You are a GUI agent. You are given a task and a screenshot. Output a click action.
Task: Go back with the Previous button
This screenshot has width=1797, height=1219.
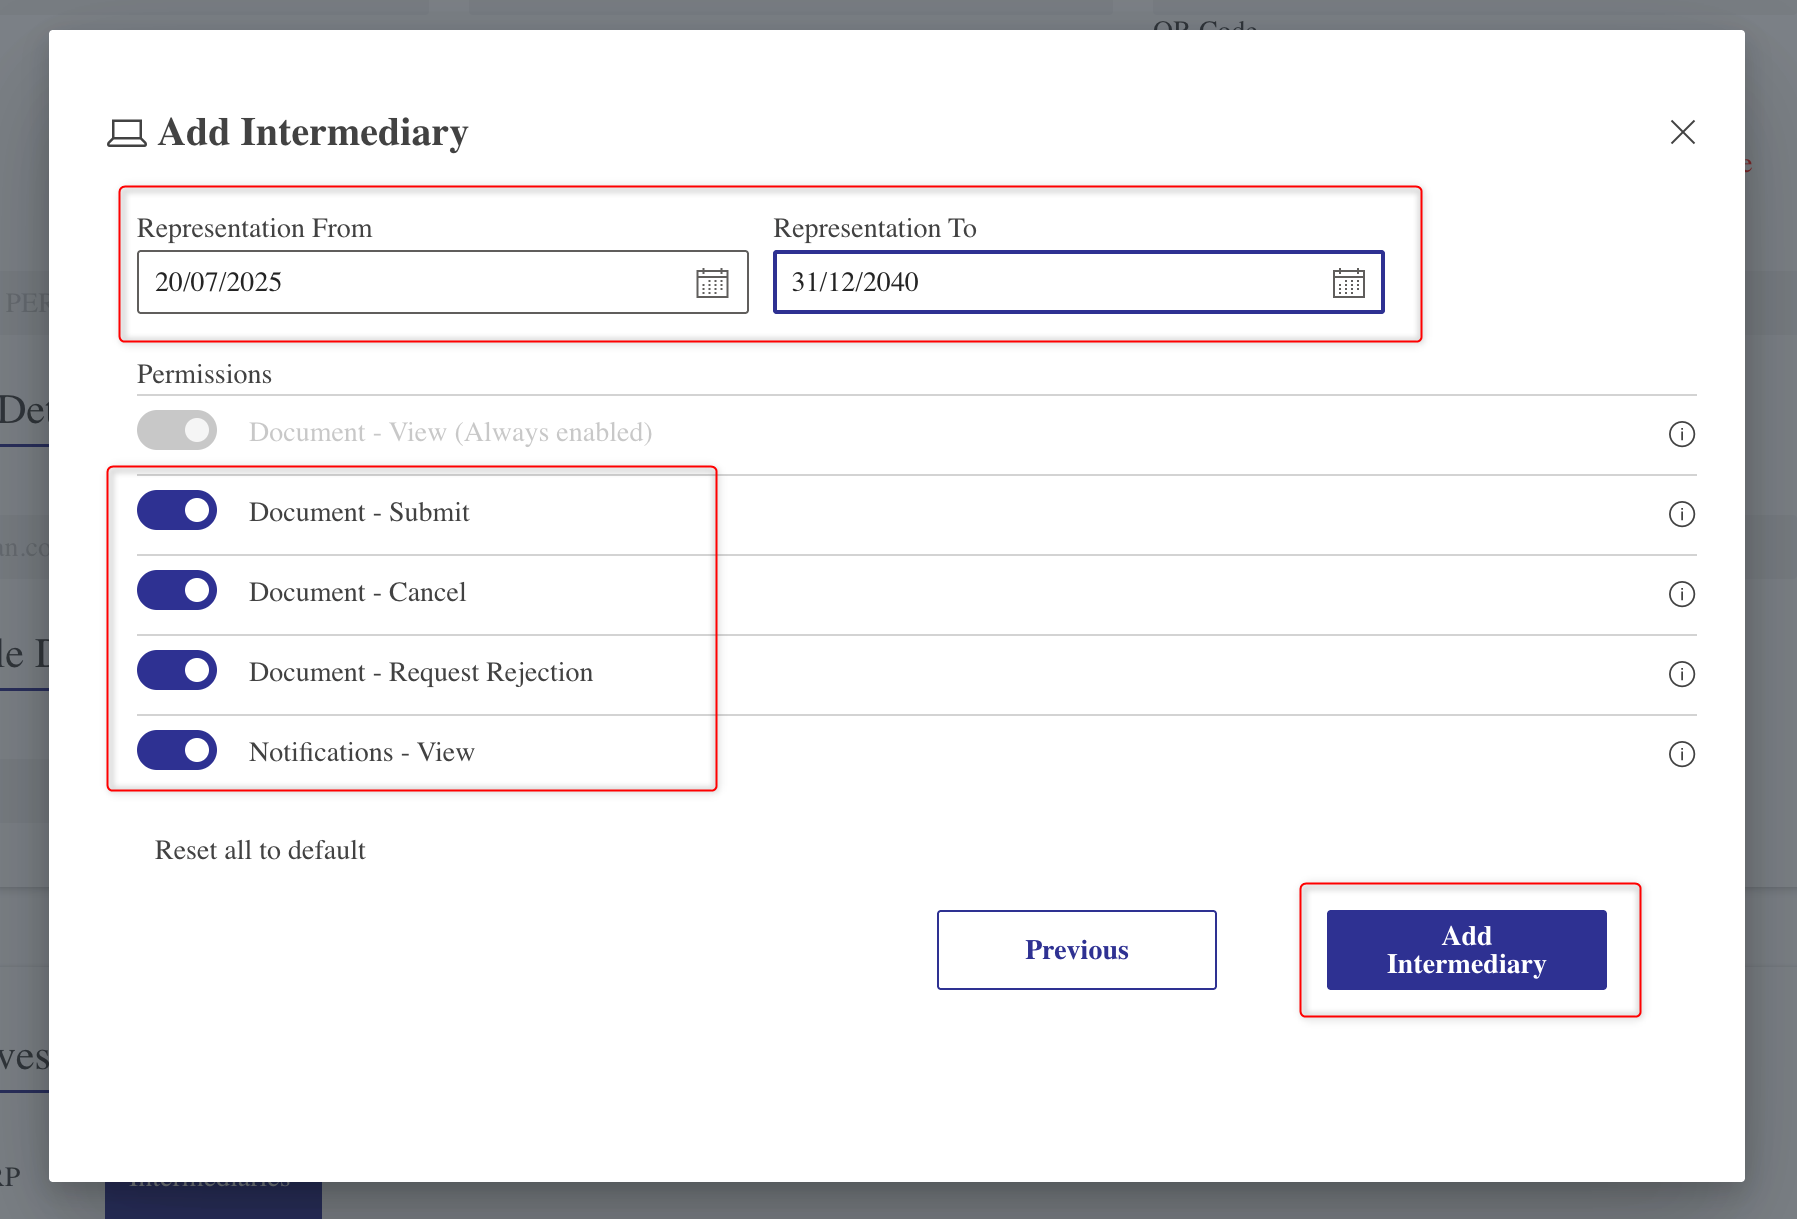tap(1077, 950)
